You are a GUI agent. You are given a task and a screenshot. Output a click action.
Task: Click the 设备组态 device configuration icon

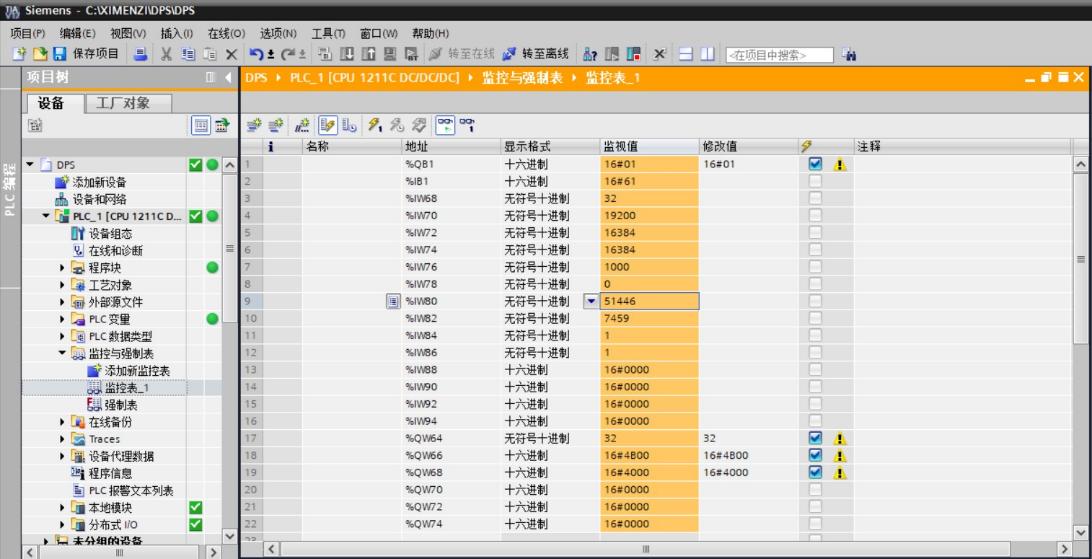78,233
